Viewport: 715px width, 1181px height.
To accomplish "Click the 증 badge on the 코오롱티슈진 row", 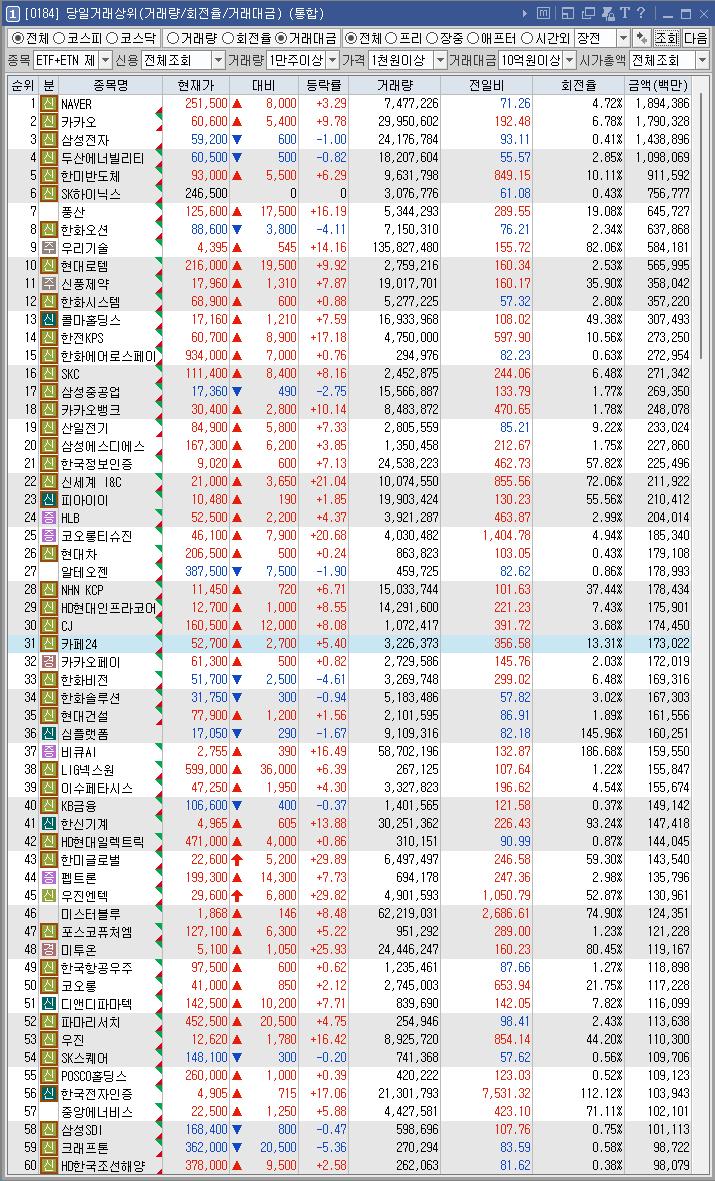I will (49, 536).
